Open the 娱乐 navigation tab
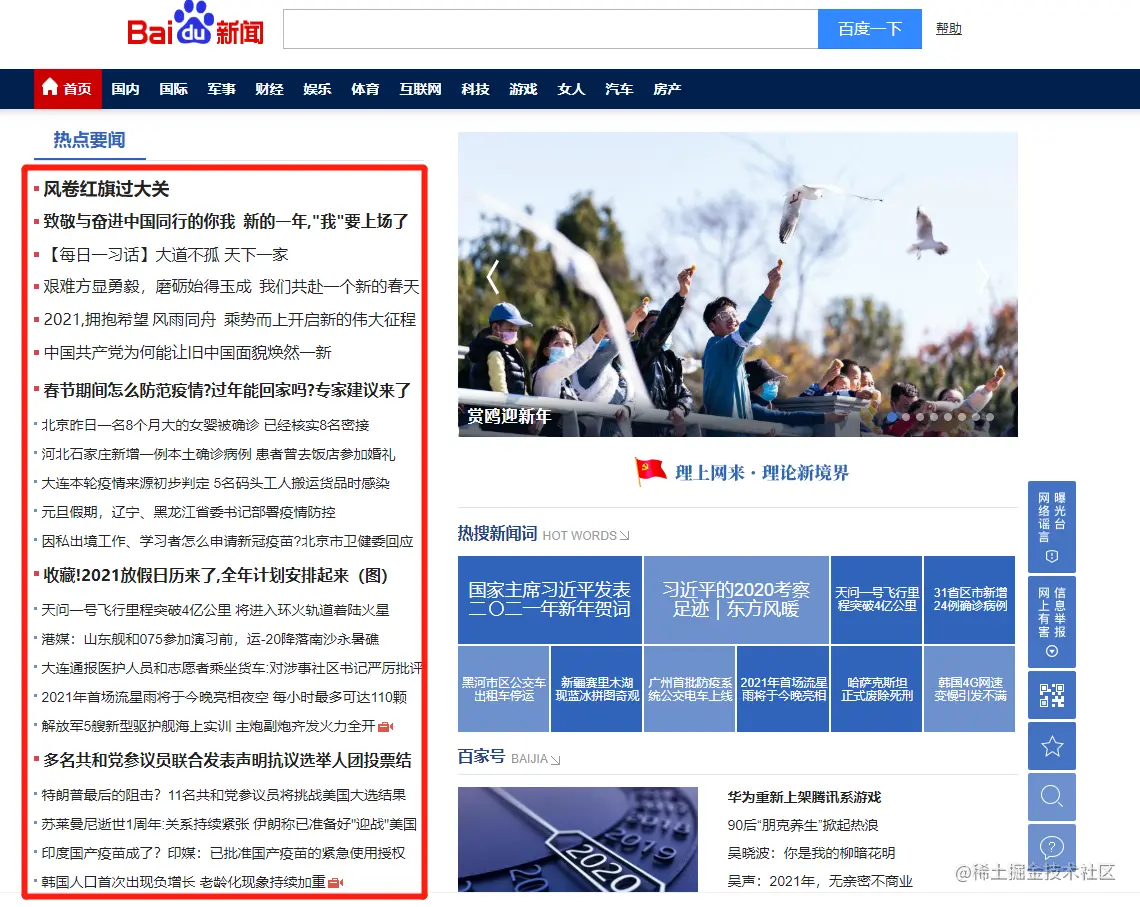 click(x=317, y=89)
